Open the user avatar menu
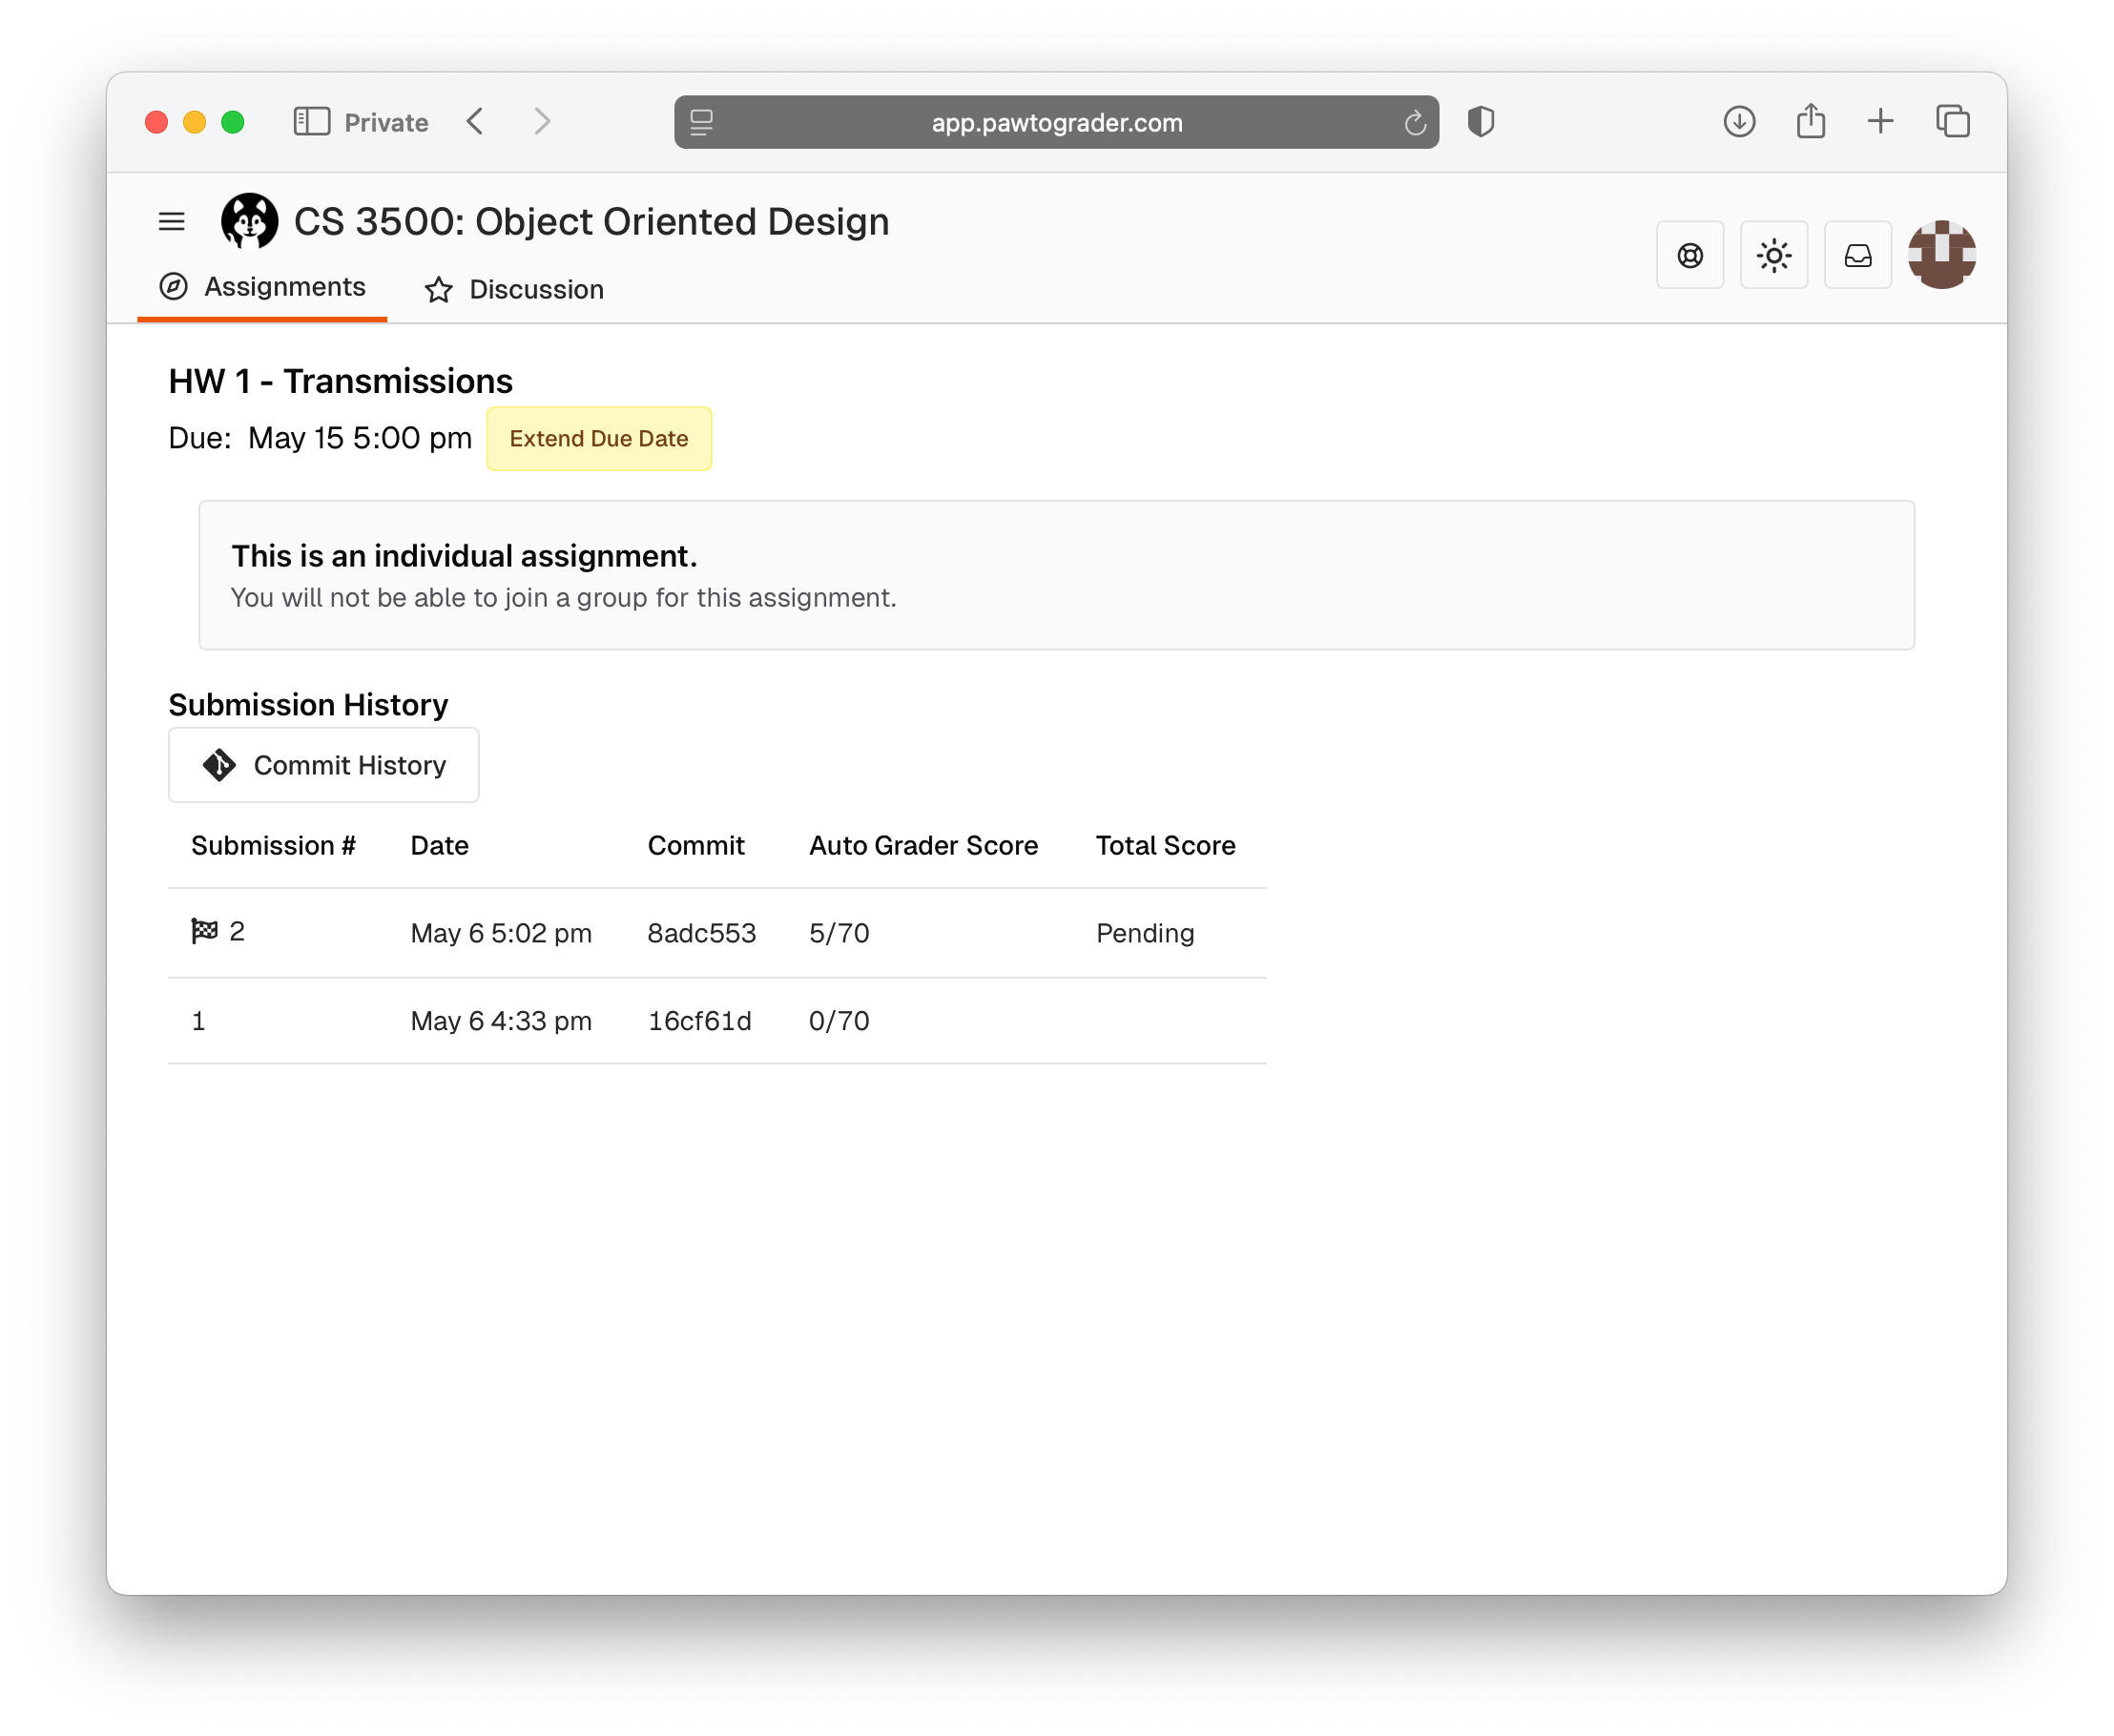 point(1942,255)
